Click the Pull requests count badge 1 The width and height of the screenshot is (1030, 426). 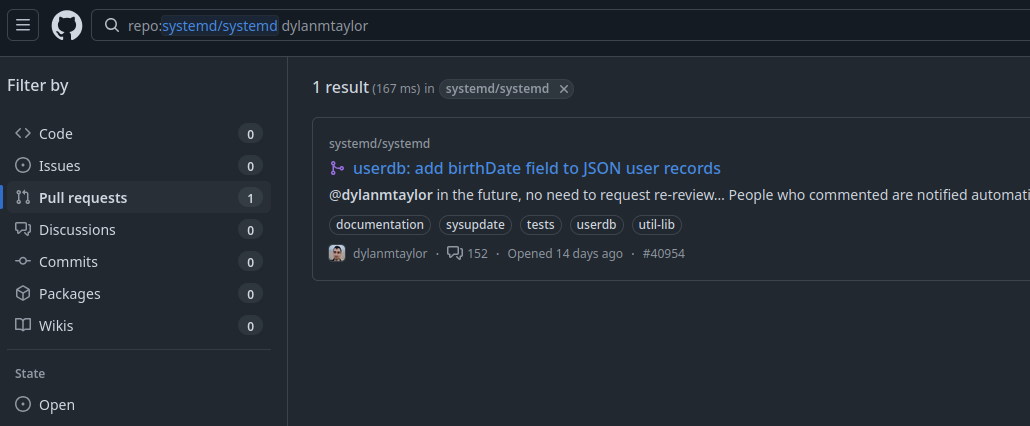pyautogui.click(x=250, y=198)
